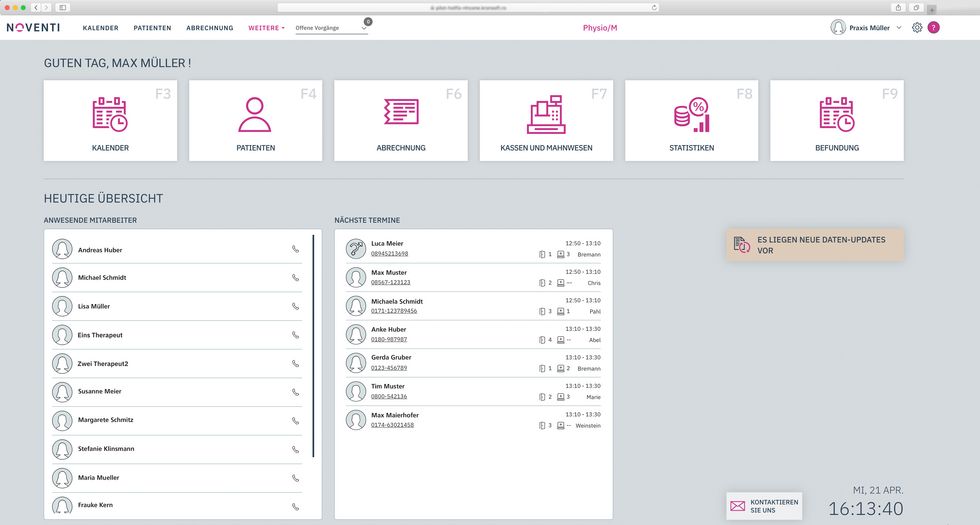Click the browser address bar

click(x=468, y=8)
